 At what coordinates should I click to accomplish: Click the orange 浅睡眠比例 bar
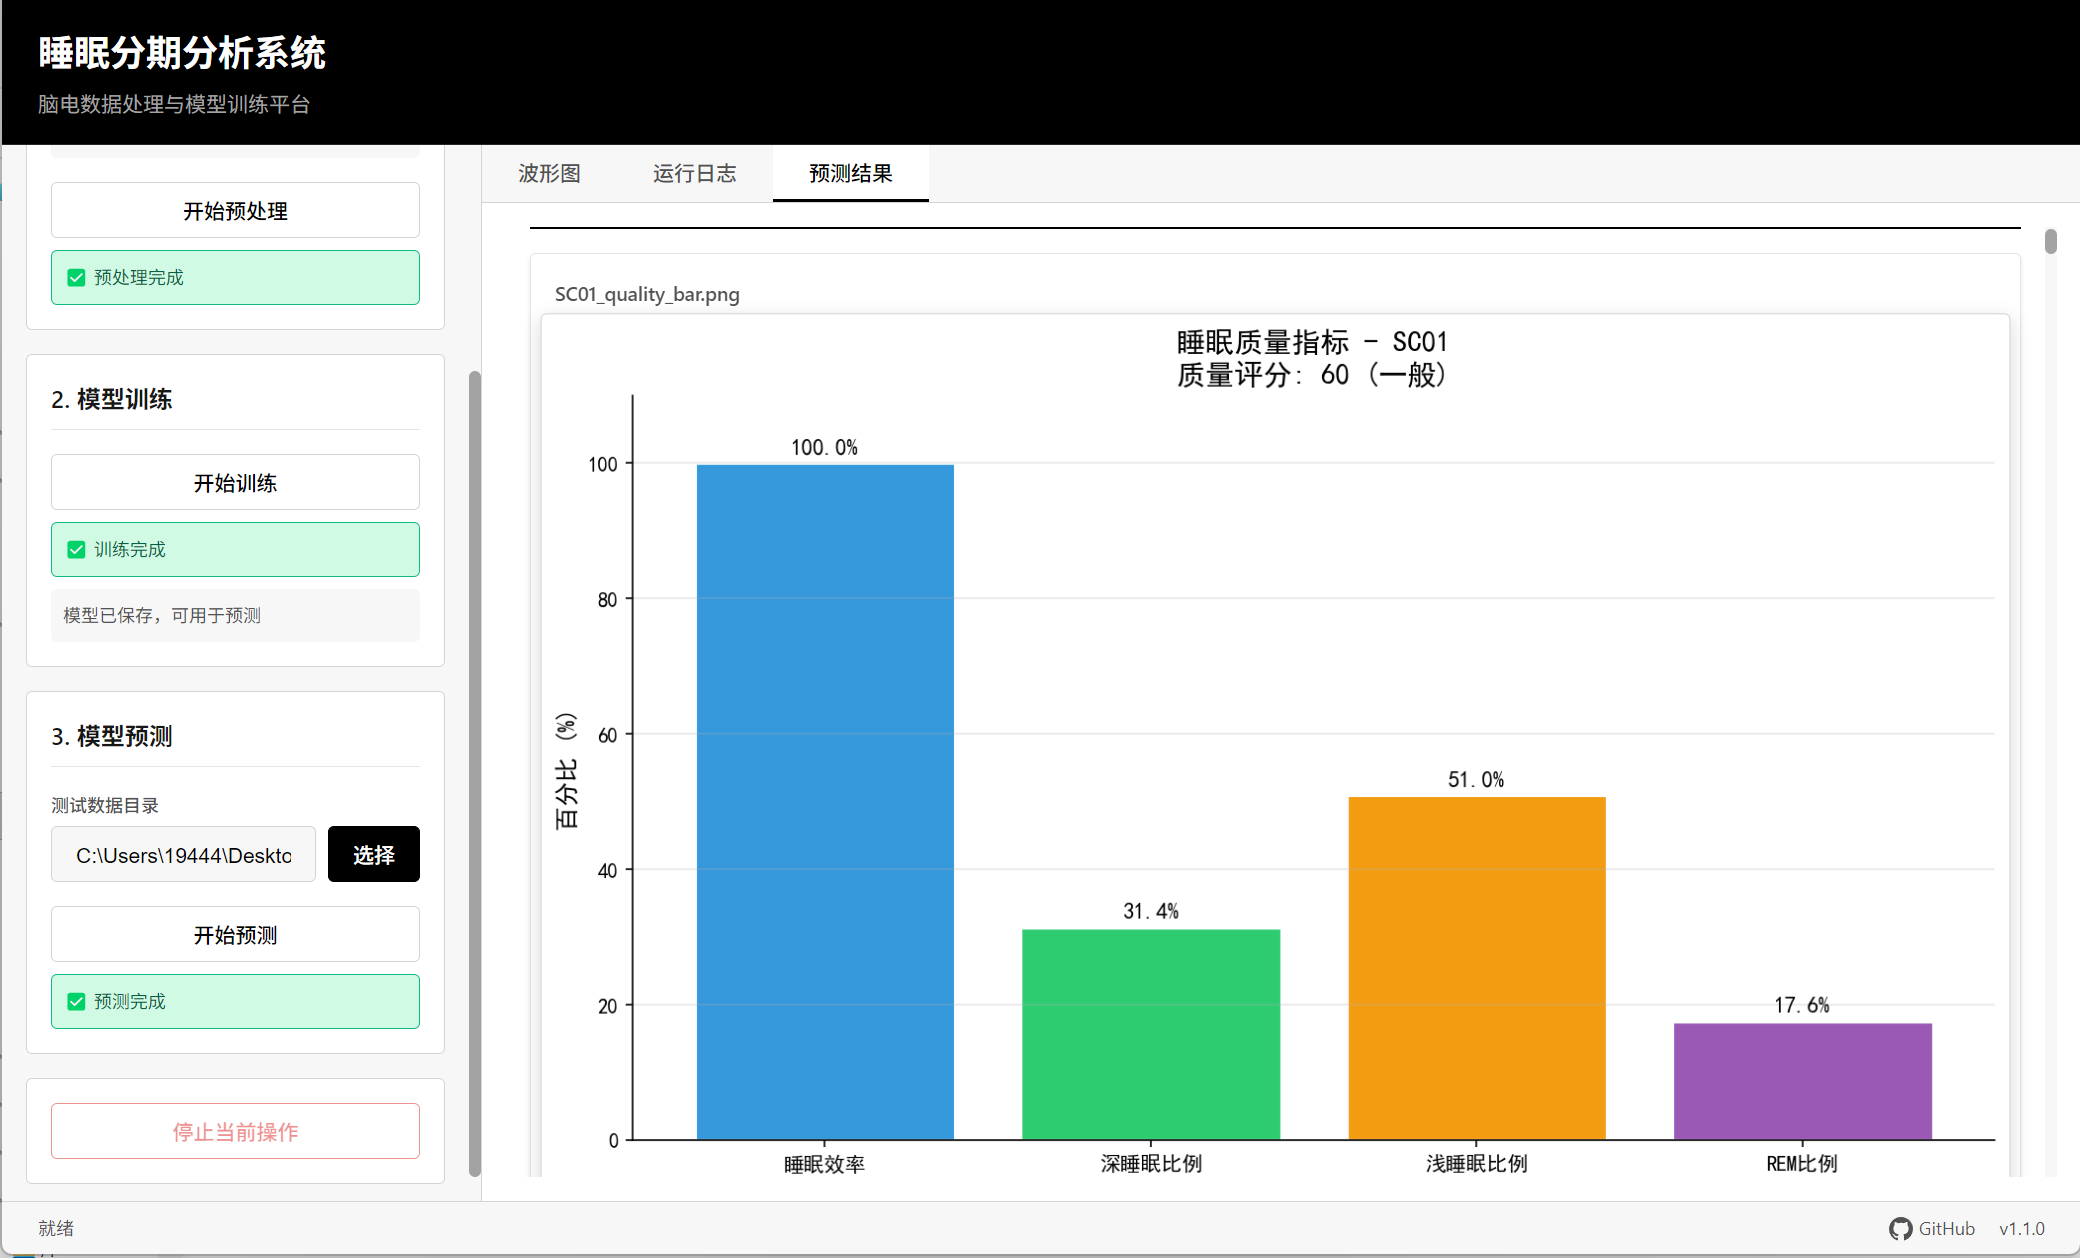point(1476,968)
